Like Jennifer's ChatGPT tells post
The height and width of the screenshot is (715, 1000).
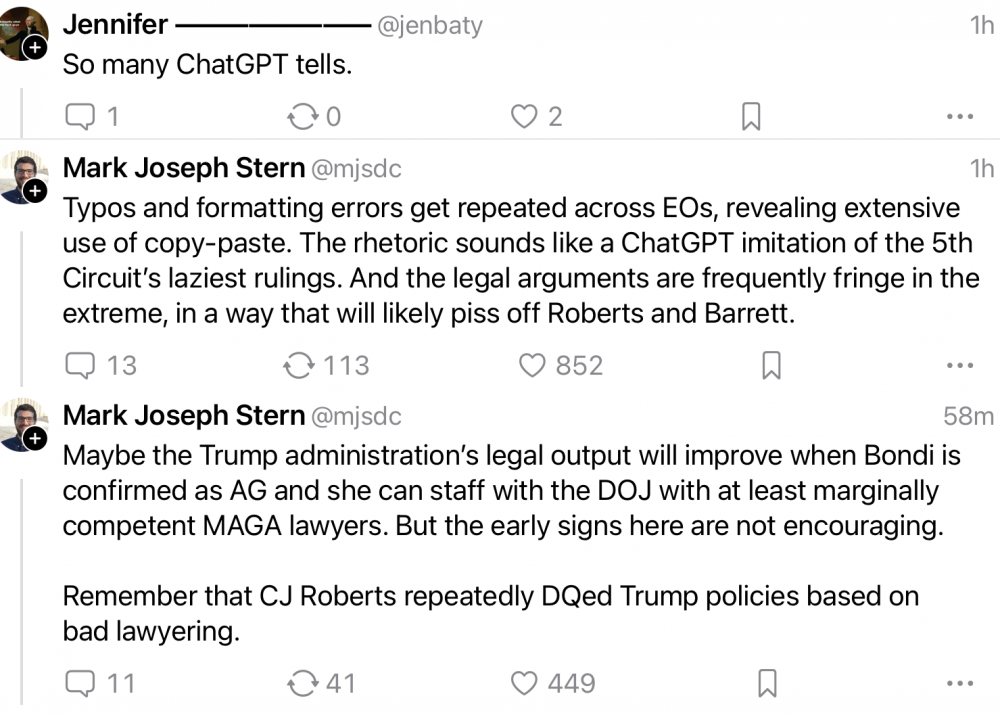click(x=525, y=117)
